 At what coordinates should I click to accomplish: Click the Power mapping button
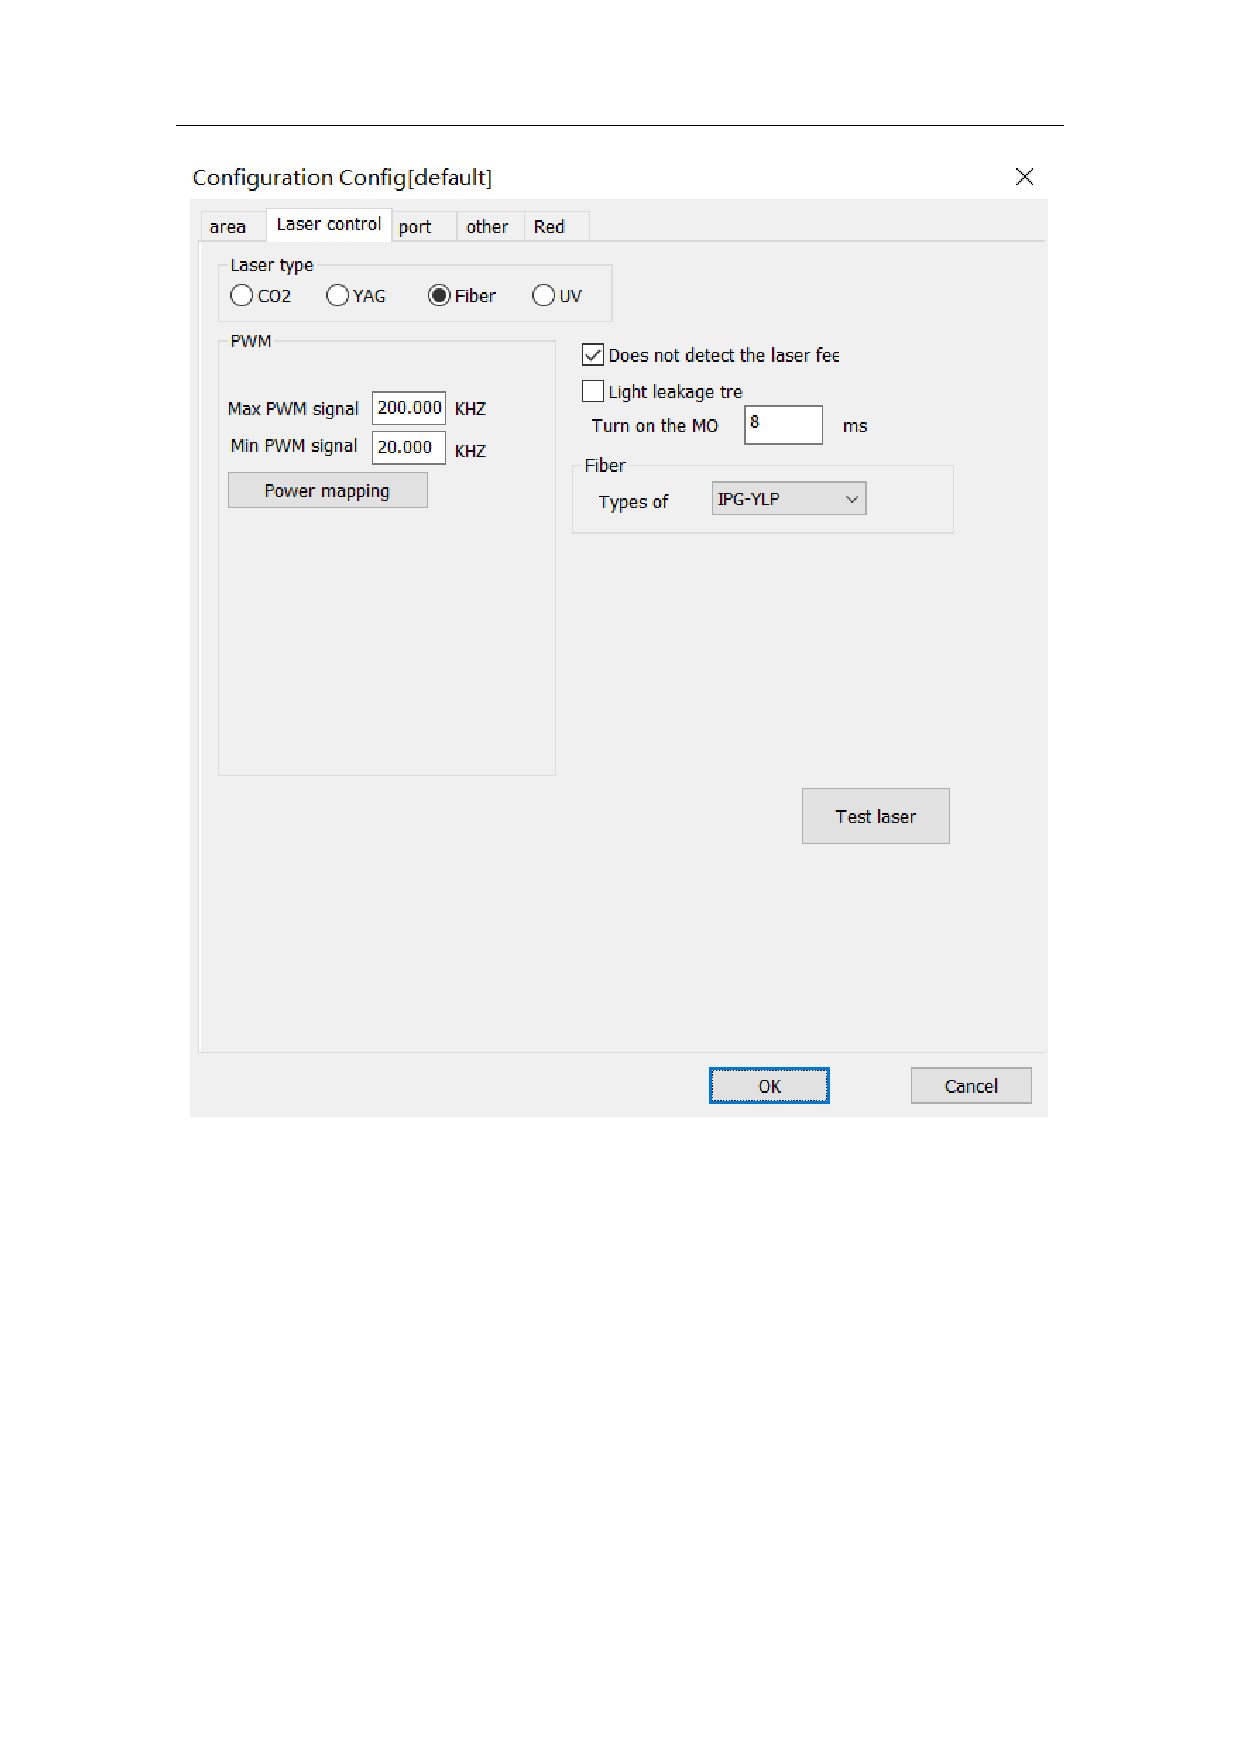[x=327, y=491]
